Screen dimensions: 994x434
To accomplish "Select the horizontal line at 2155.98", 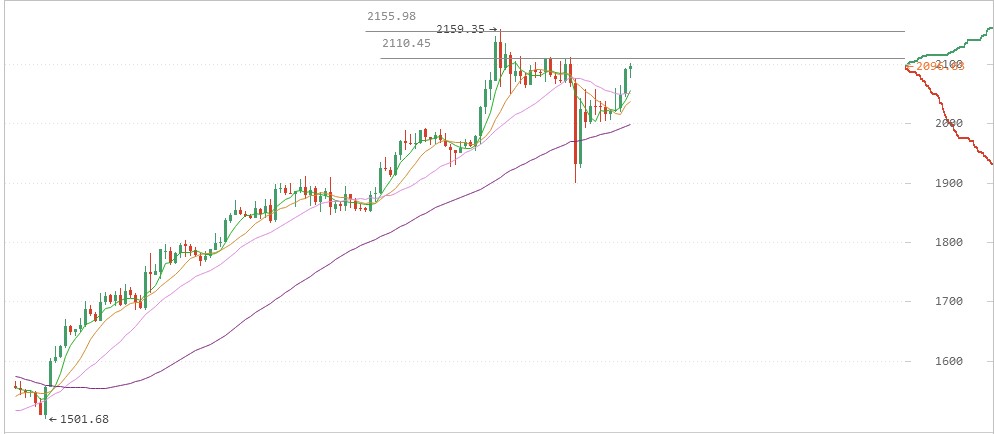I will 635,31.
